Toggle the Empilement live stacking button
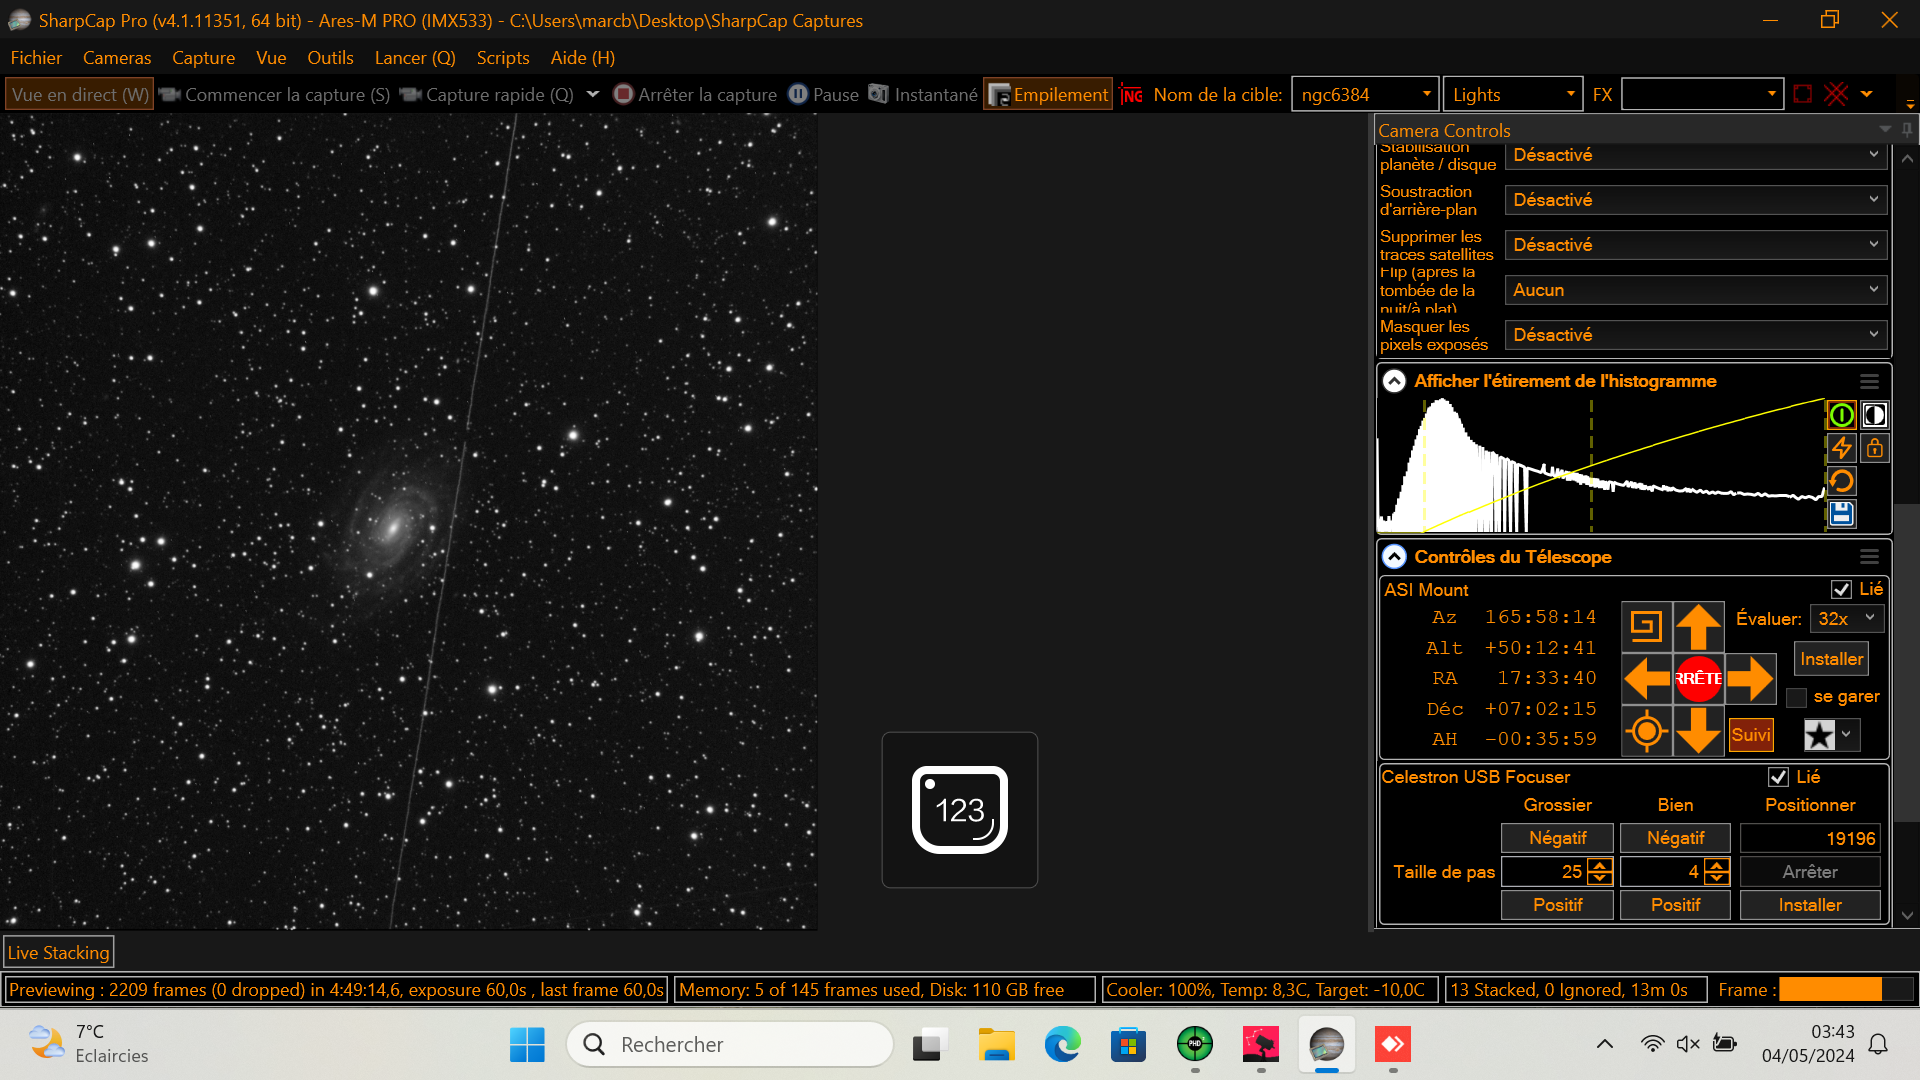Screen dimensions: 1920x1080 coord(1048,94)
